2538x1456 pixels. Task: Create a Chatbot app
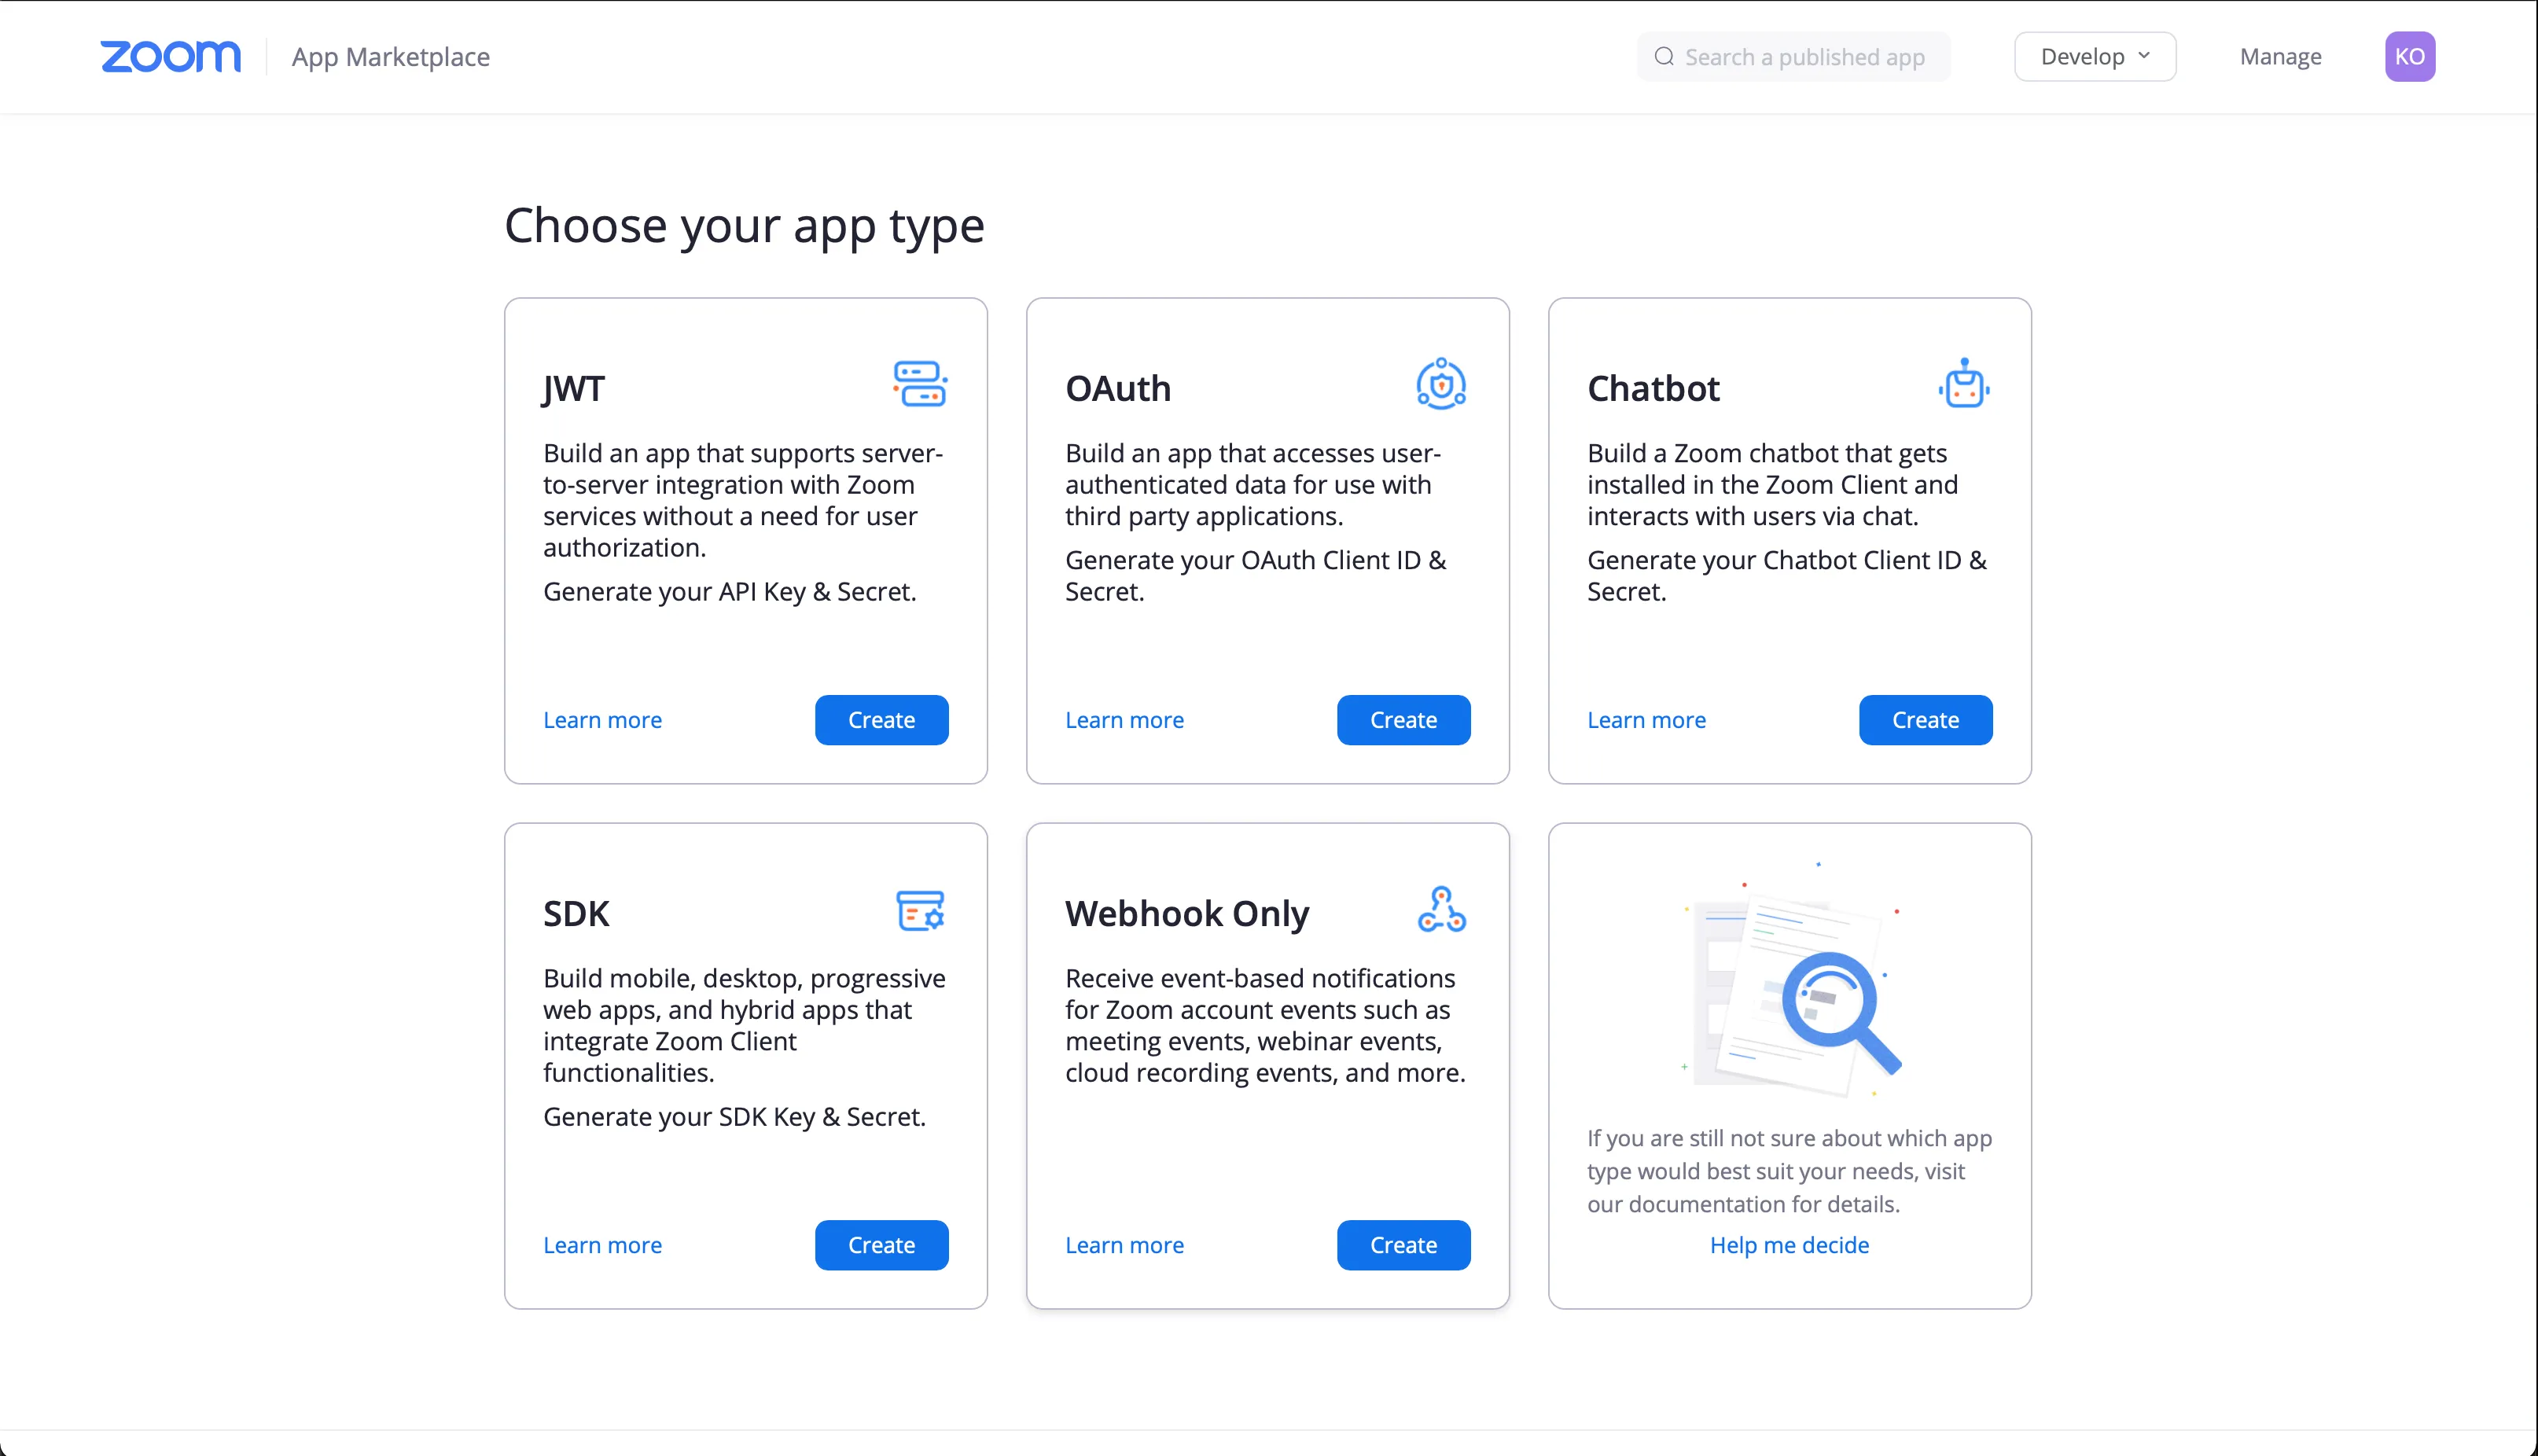[x=1925, y=720]
